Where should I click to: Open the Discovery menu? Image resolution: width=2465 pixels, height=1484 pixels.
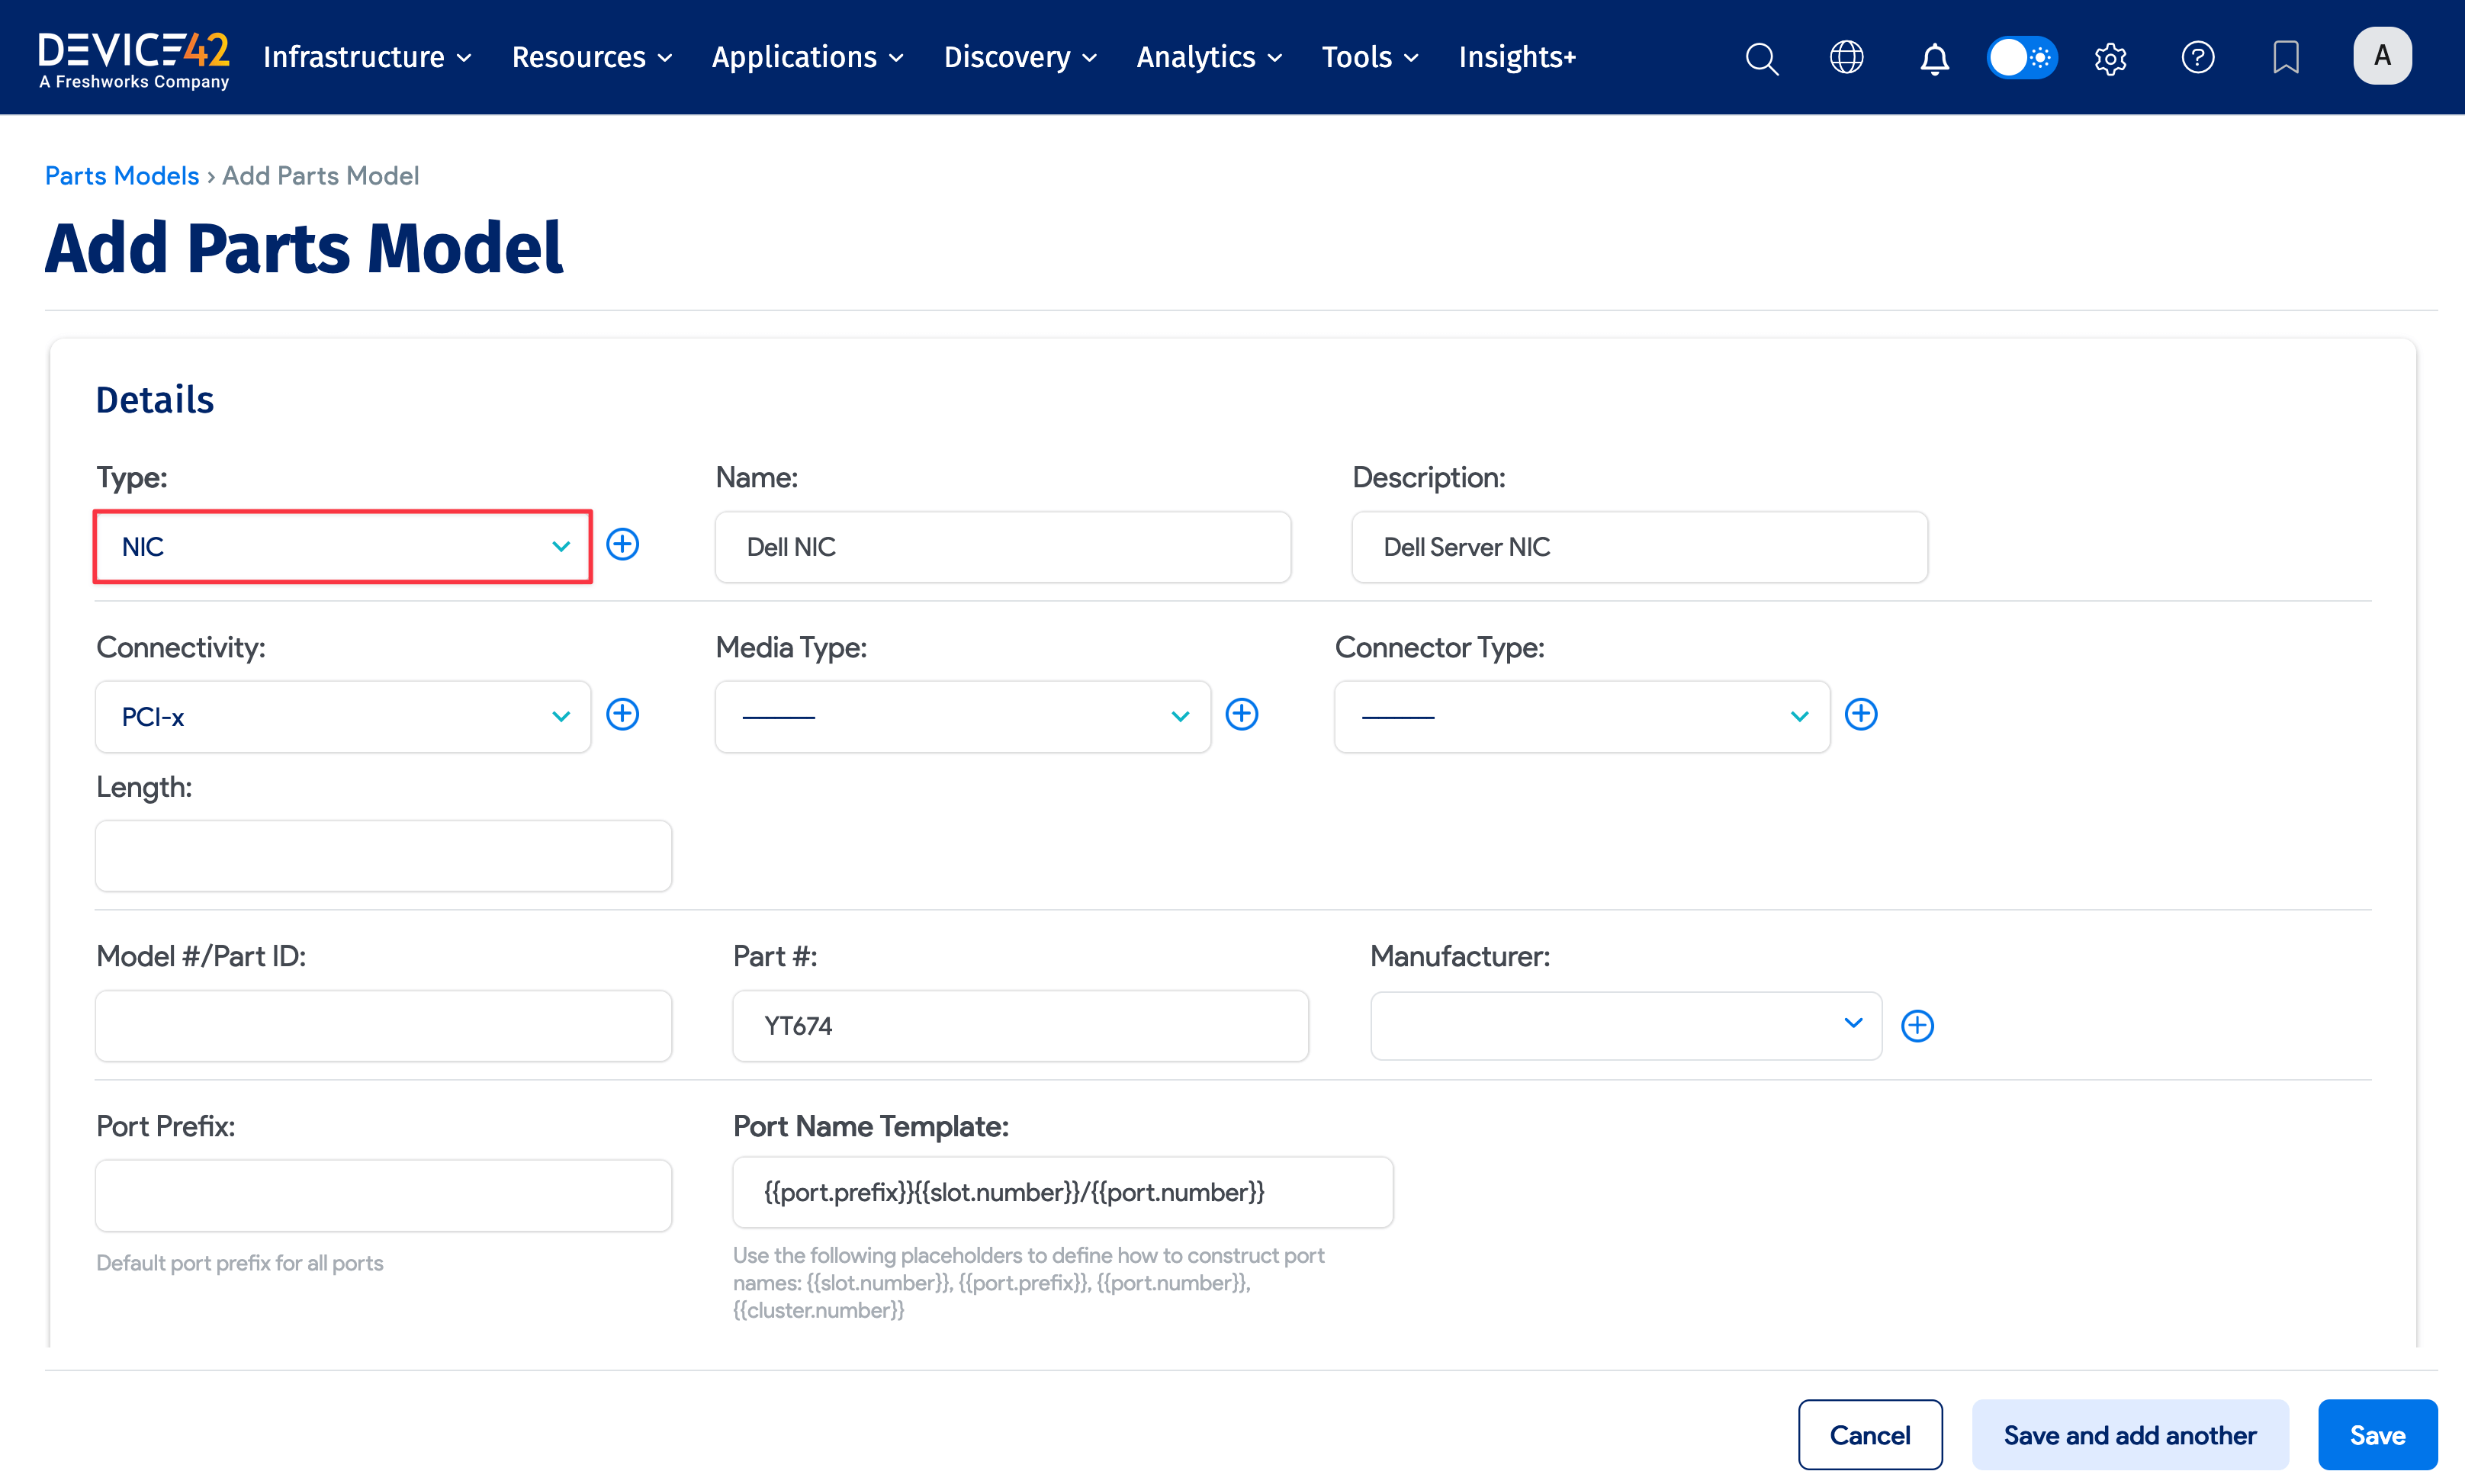pos(1019,57)
